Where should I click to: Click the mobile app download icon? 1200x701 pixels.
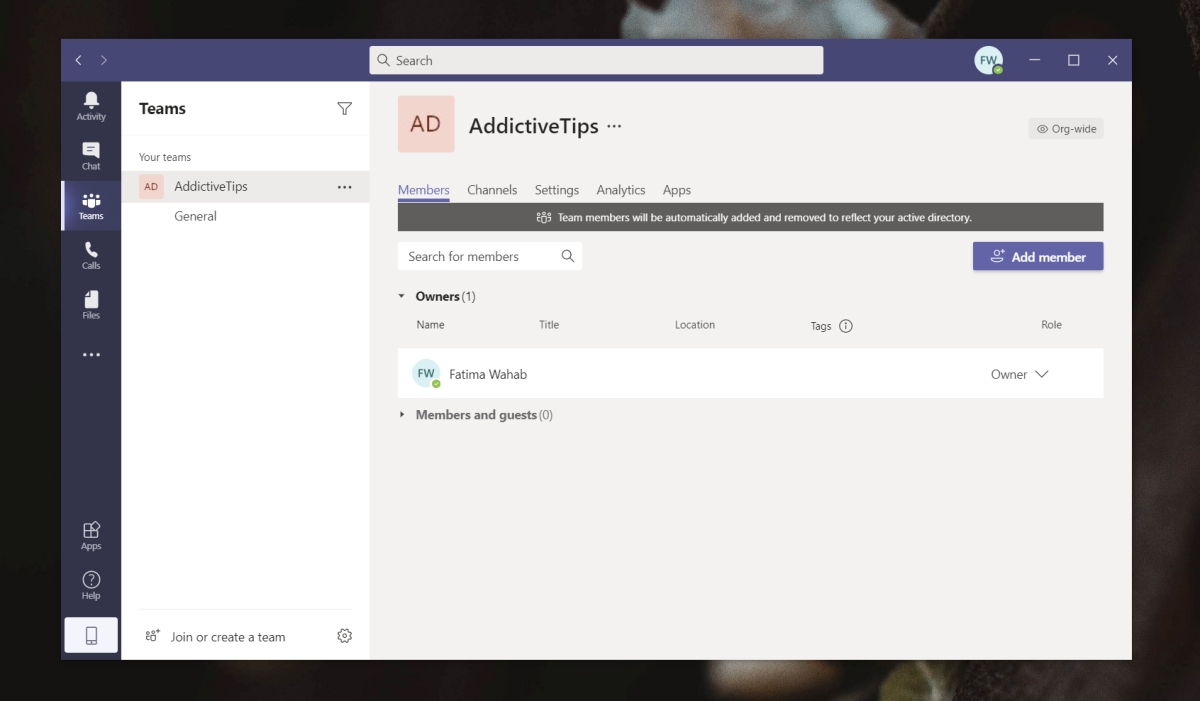pos(91,635)
